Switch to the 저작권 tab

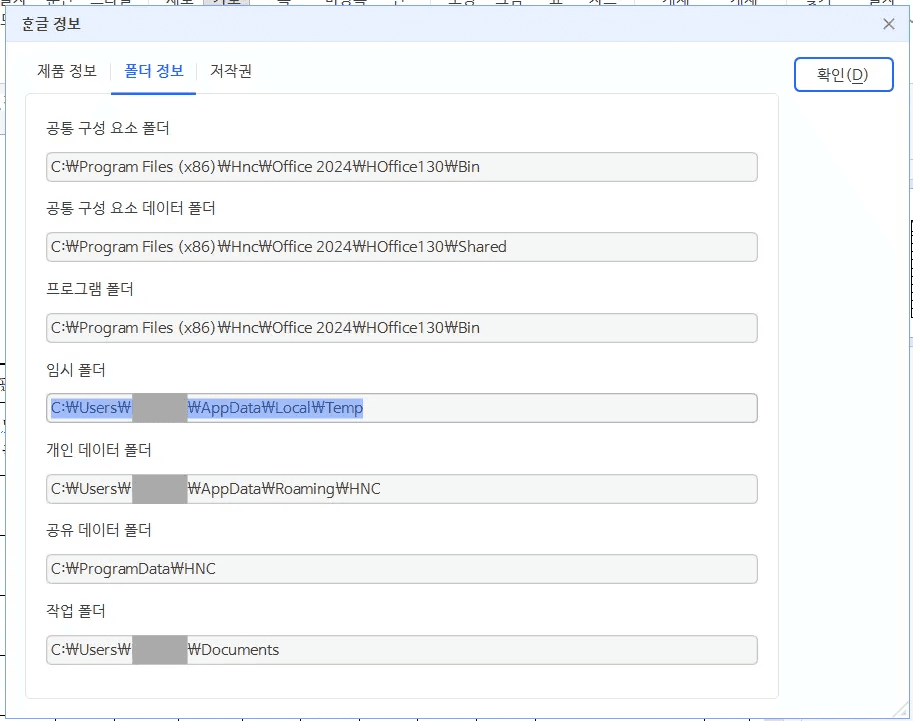pyautogui.click(x=230, y=72)
